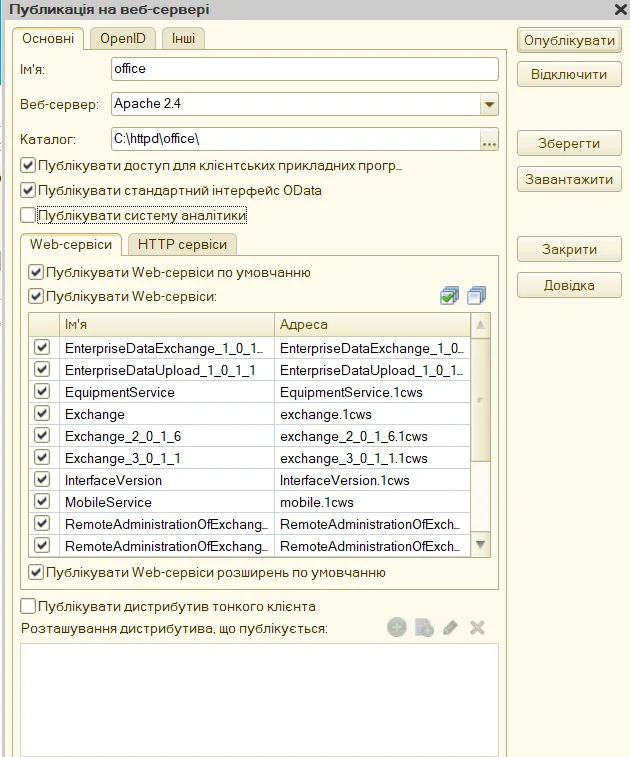Uncheck the EquipmentService web service row
Screen dimensions: 630x757
coord(42,392)
